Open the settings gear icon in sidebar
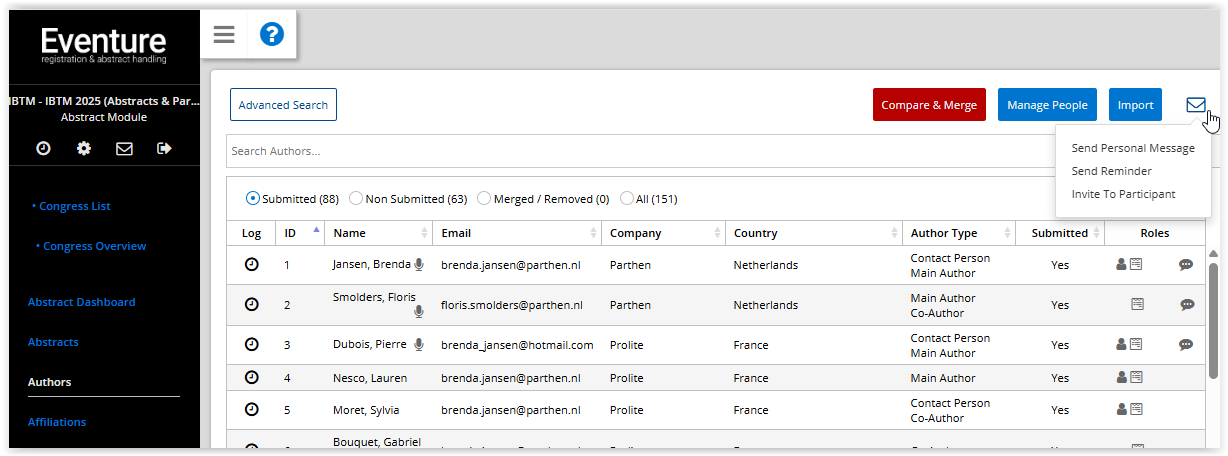The image size is (1228, 456). pos(84,148)
